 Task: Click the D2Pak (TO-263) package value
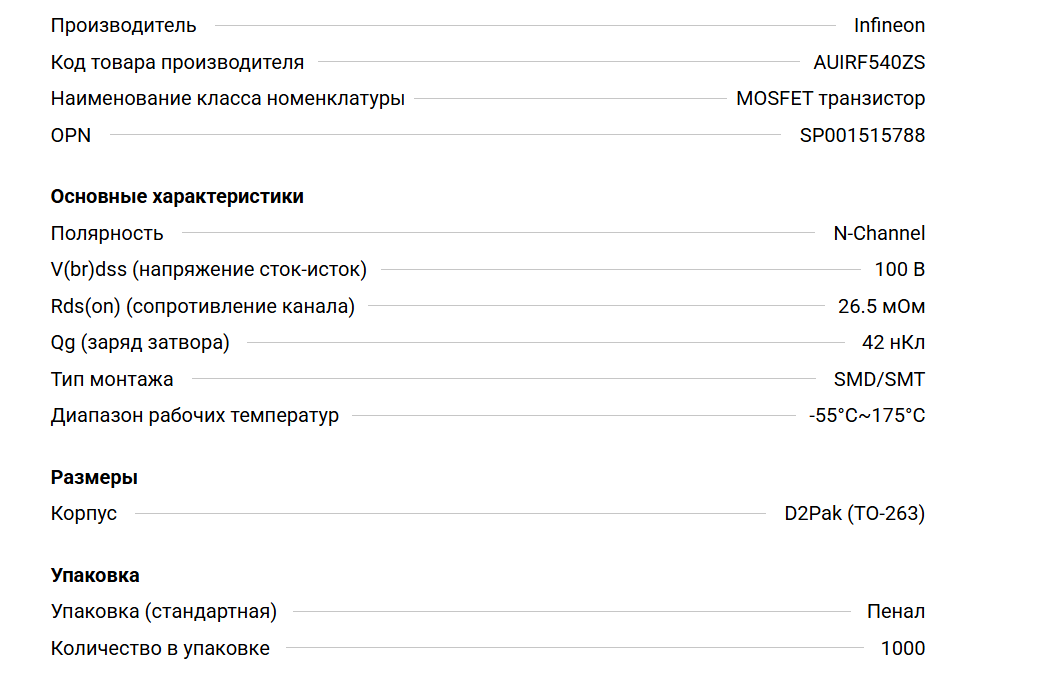pos(854,513)
